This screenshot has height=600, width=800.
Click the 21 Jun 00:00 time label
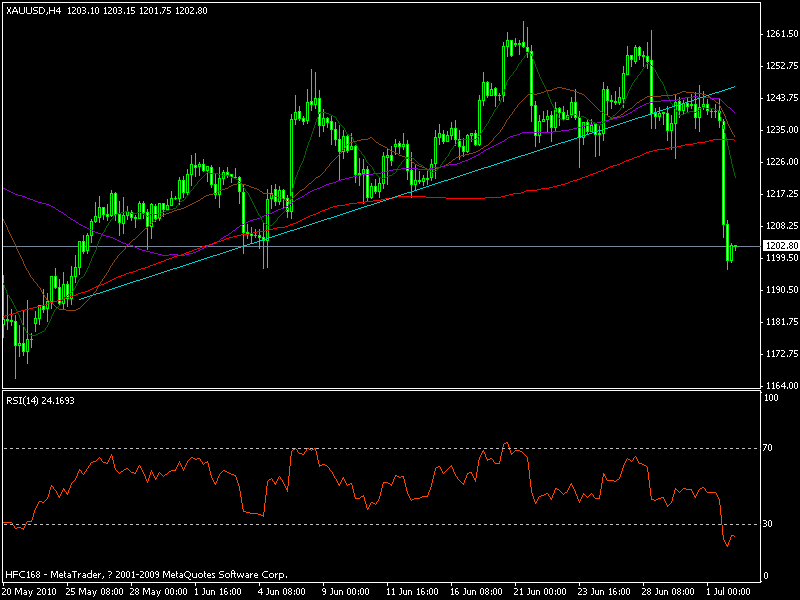point(540,592)
